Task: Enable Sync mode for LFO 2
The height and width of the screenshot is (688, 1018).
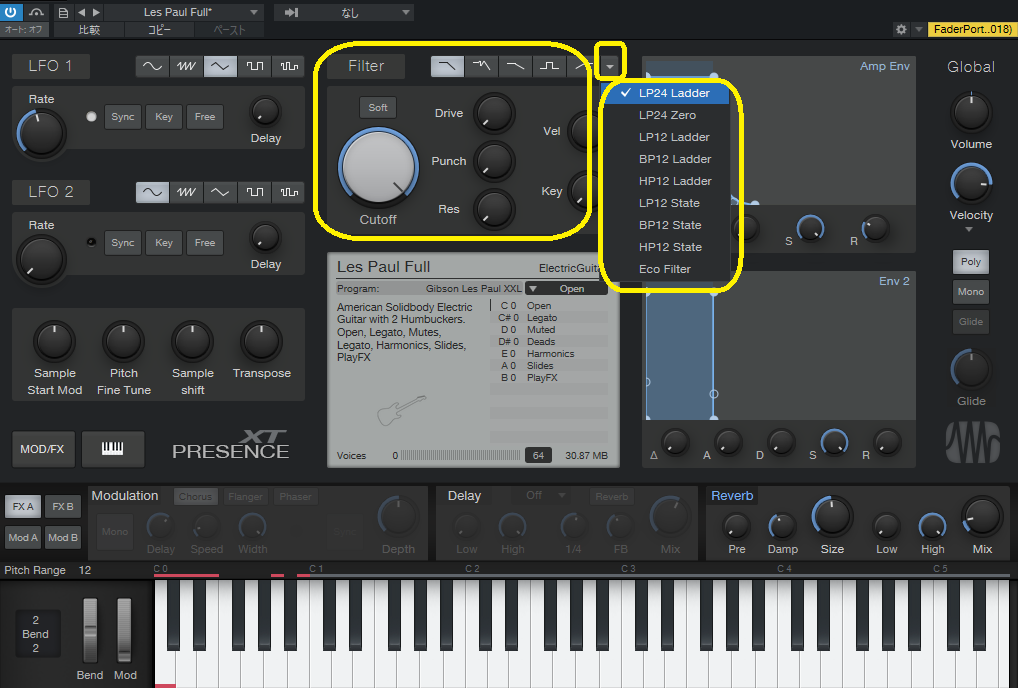Action: [123, 243]
